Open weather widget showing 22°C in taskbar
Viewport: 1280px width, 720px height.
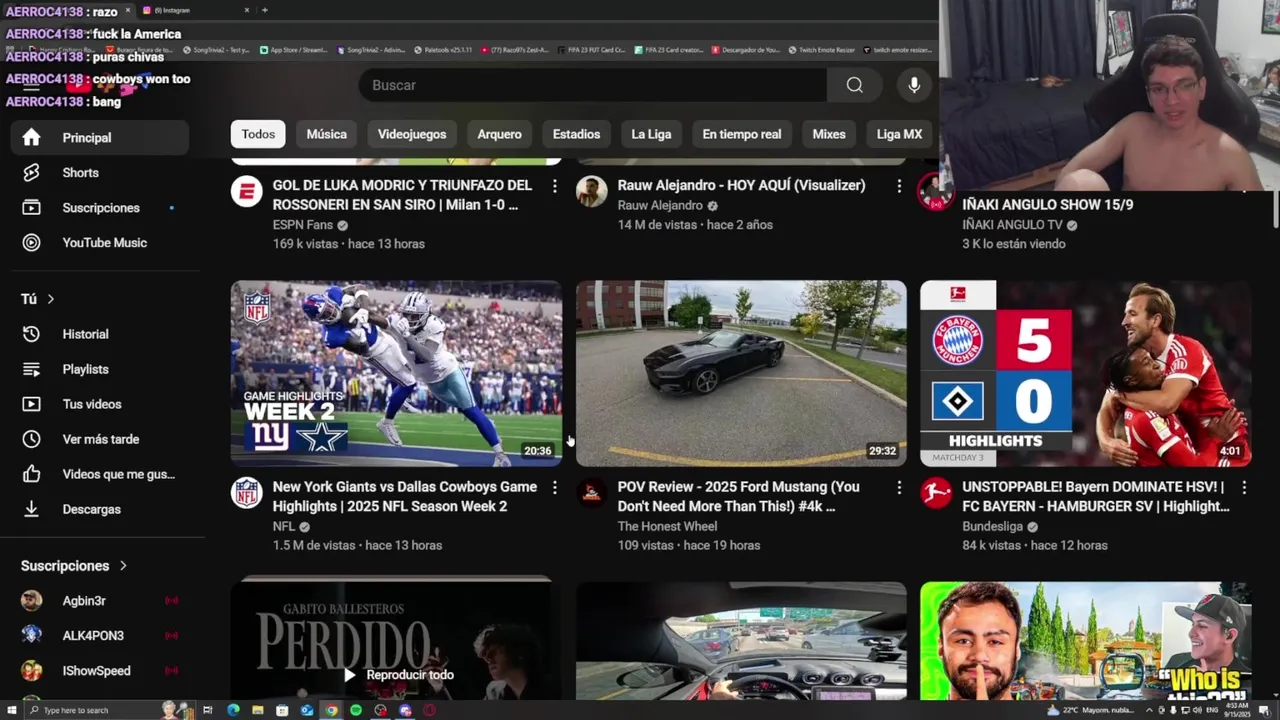[1090, 710]
